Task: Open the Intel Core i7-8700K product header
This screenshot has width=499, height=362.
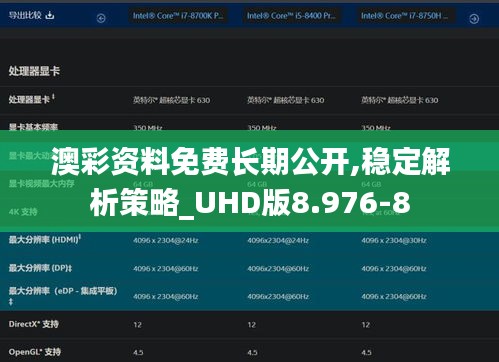Action: tap(178, 16)
